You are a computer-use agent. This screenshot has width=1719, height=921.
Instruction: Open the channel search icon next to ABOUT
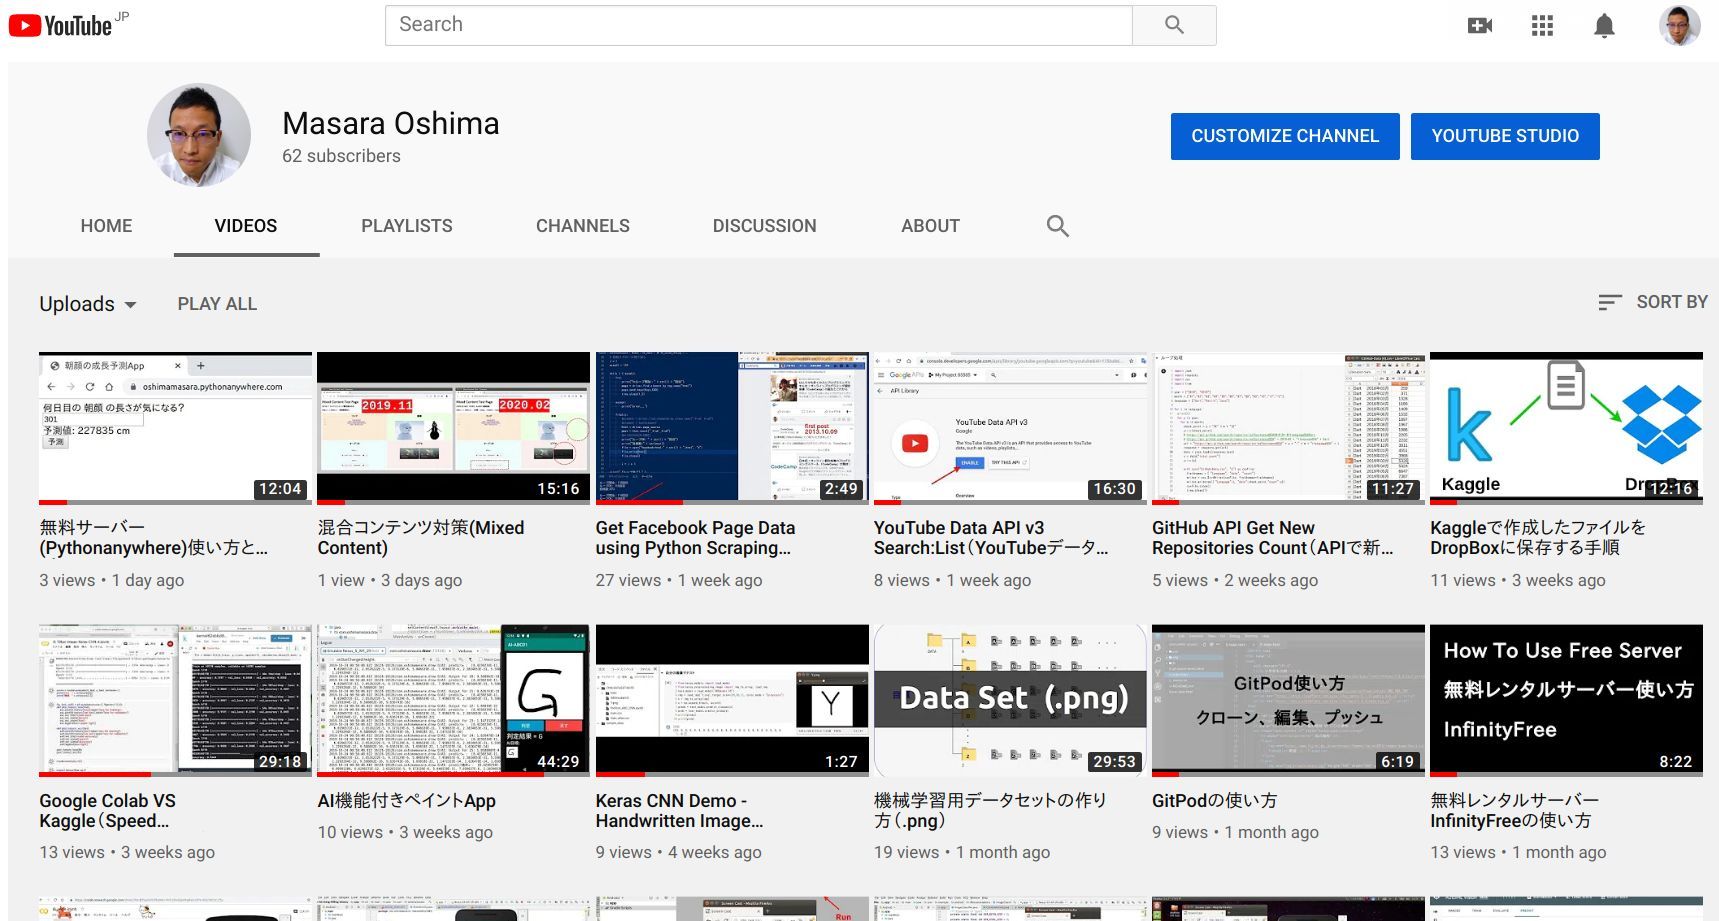click(x=1057, y=226)
